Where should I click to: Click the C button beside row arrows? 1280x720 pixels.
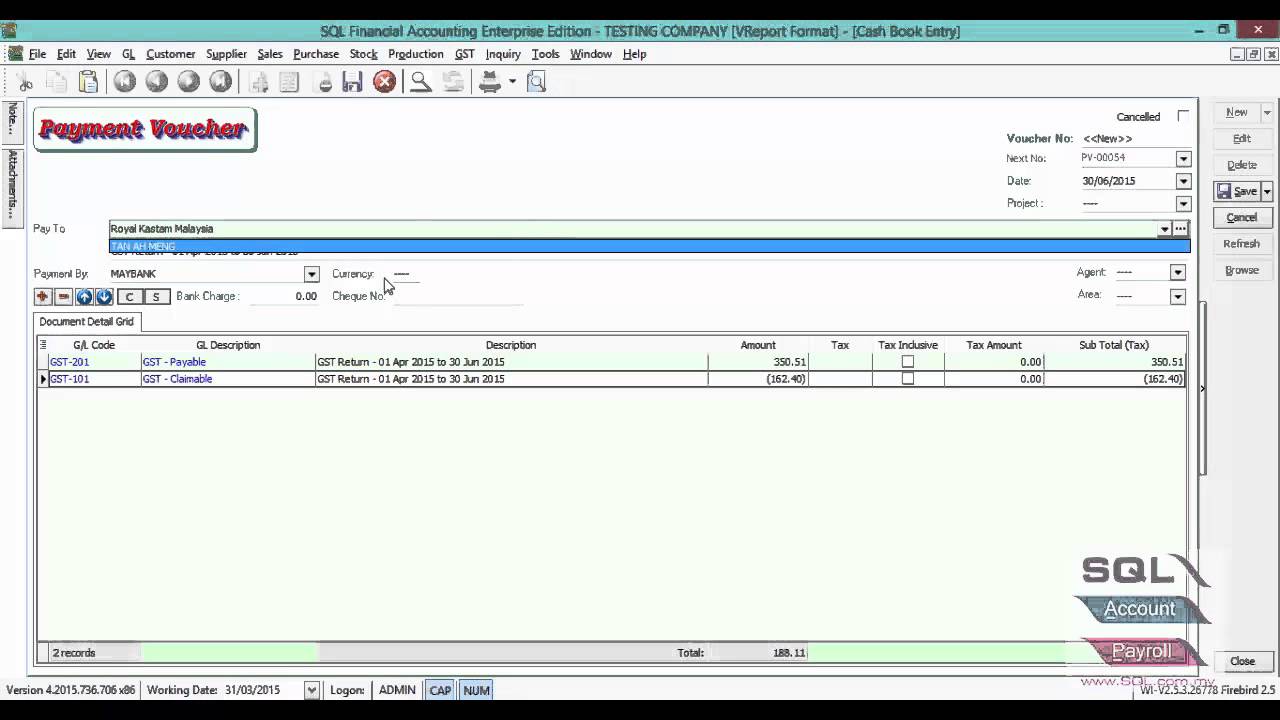130,297
